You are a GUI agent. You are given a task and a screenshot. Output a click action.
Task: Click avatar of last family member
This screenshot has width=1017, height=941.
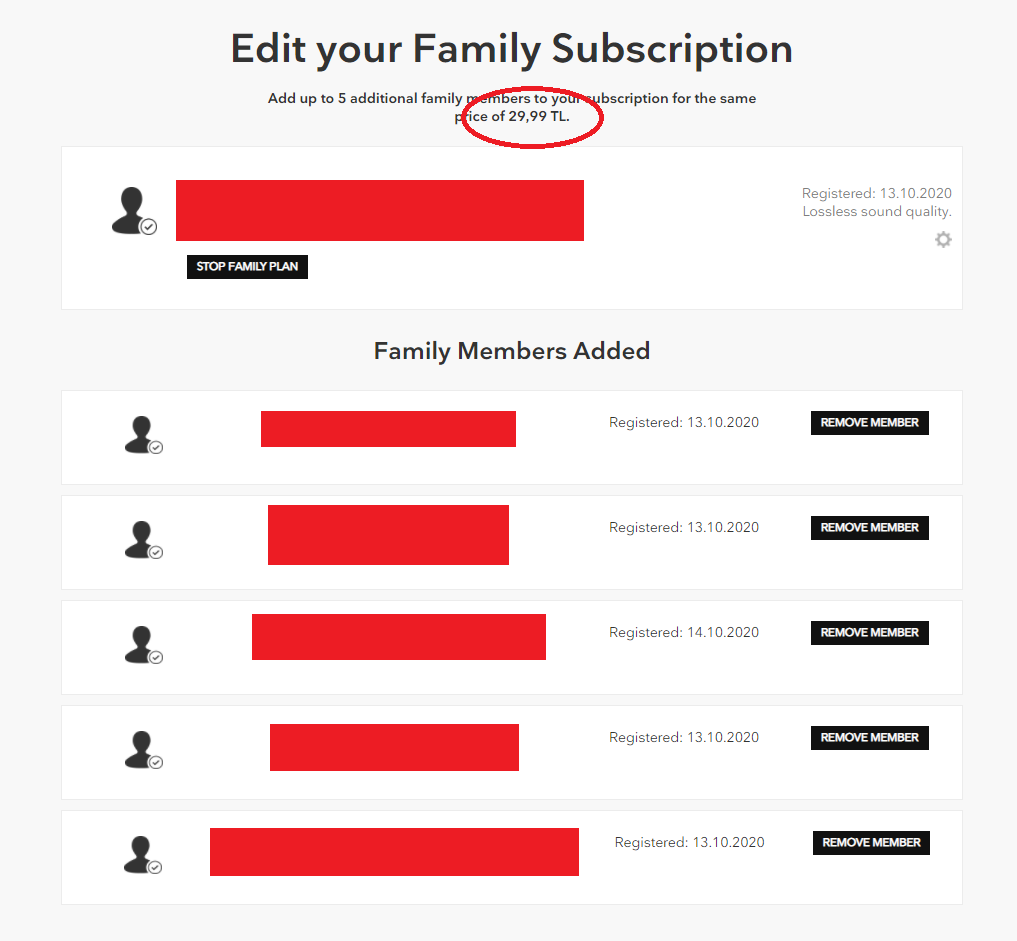point(143,855)
